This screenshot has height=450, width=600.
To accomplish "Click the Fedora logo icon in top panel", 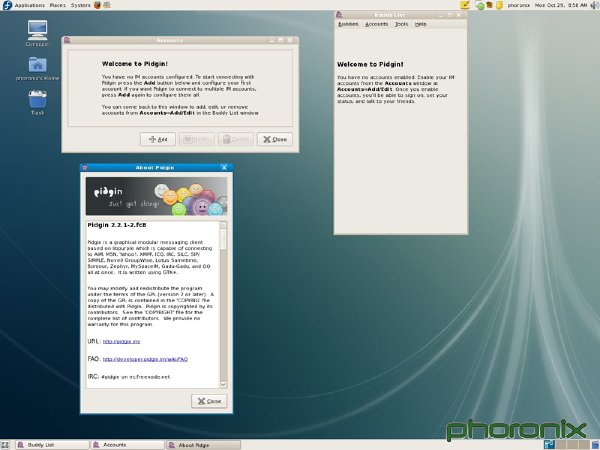I will [7, 5].
